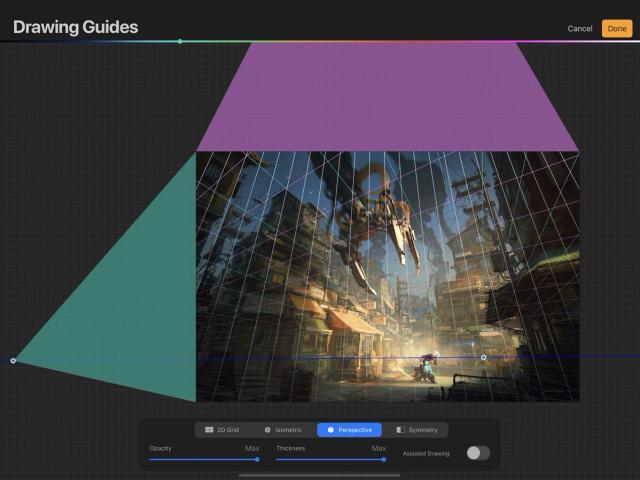Click the Opacity slider handle

(x=257, y=459)
